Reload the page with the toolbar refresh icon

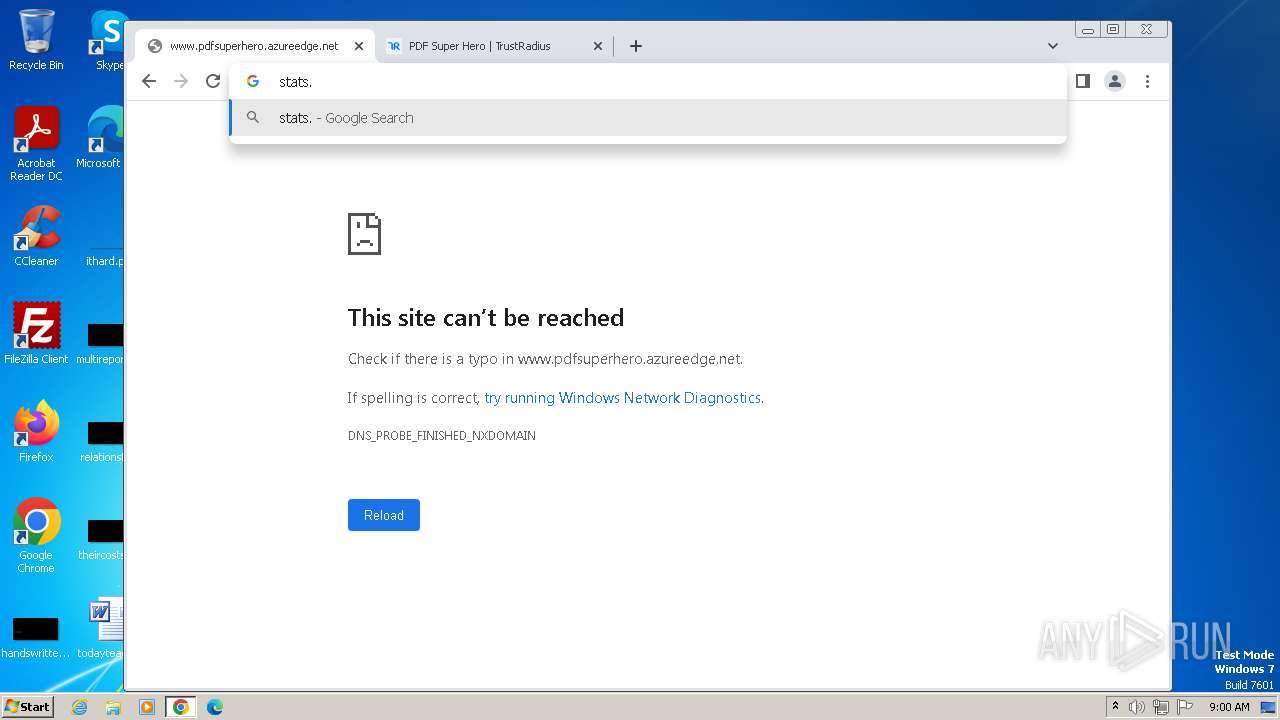click(x=213, y=81)
